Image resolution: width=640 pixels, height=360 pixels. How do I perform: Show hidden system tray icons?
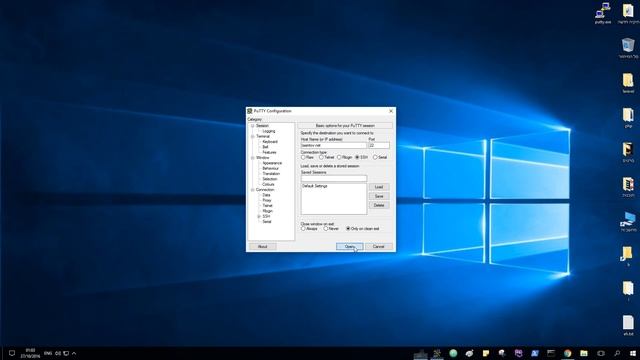click(74, 353)
